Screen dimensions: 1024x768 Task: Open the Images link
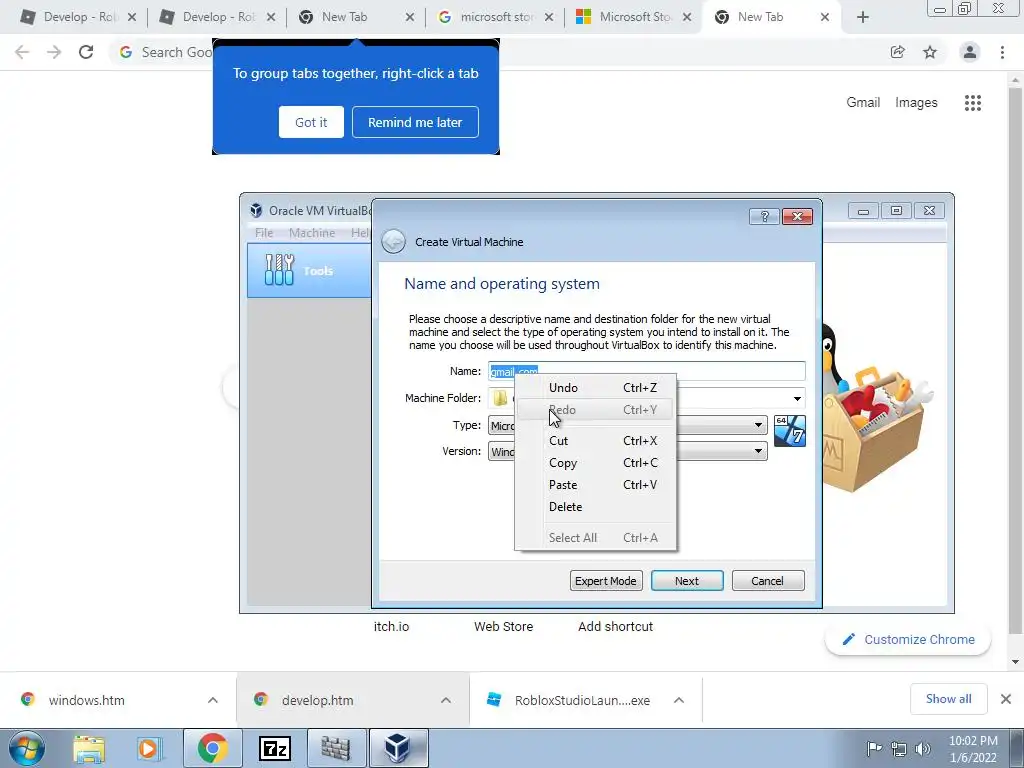[916, 103]
